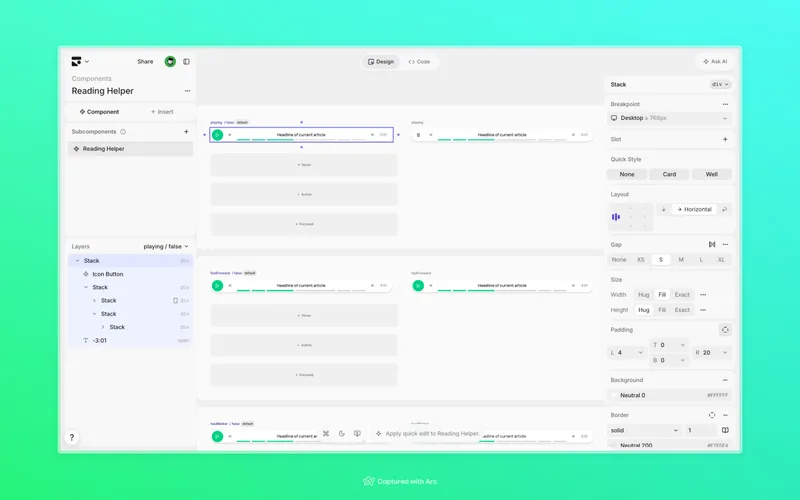Click the border position icon beside width
800x500 pixels.
(x=725, y=431)
